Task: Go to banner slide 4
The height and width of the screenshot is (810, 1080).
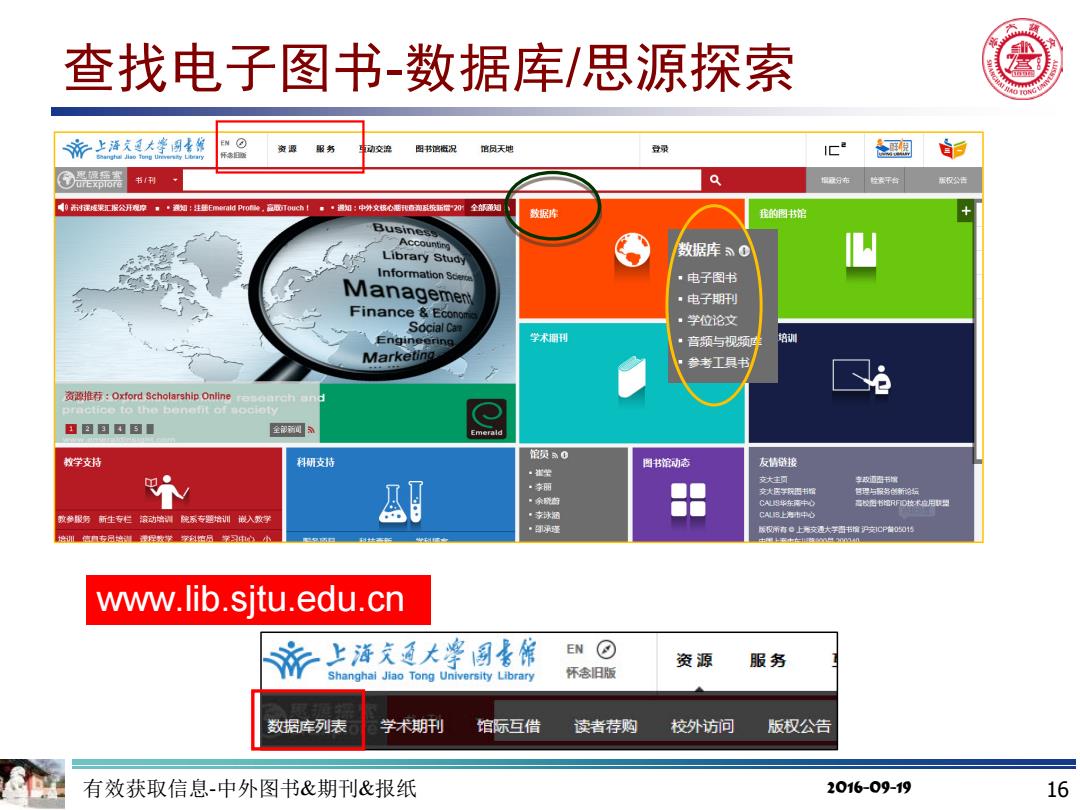Action: tap(119, 429)
